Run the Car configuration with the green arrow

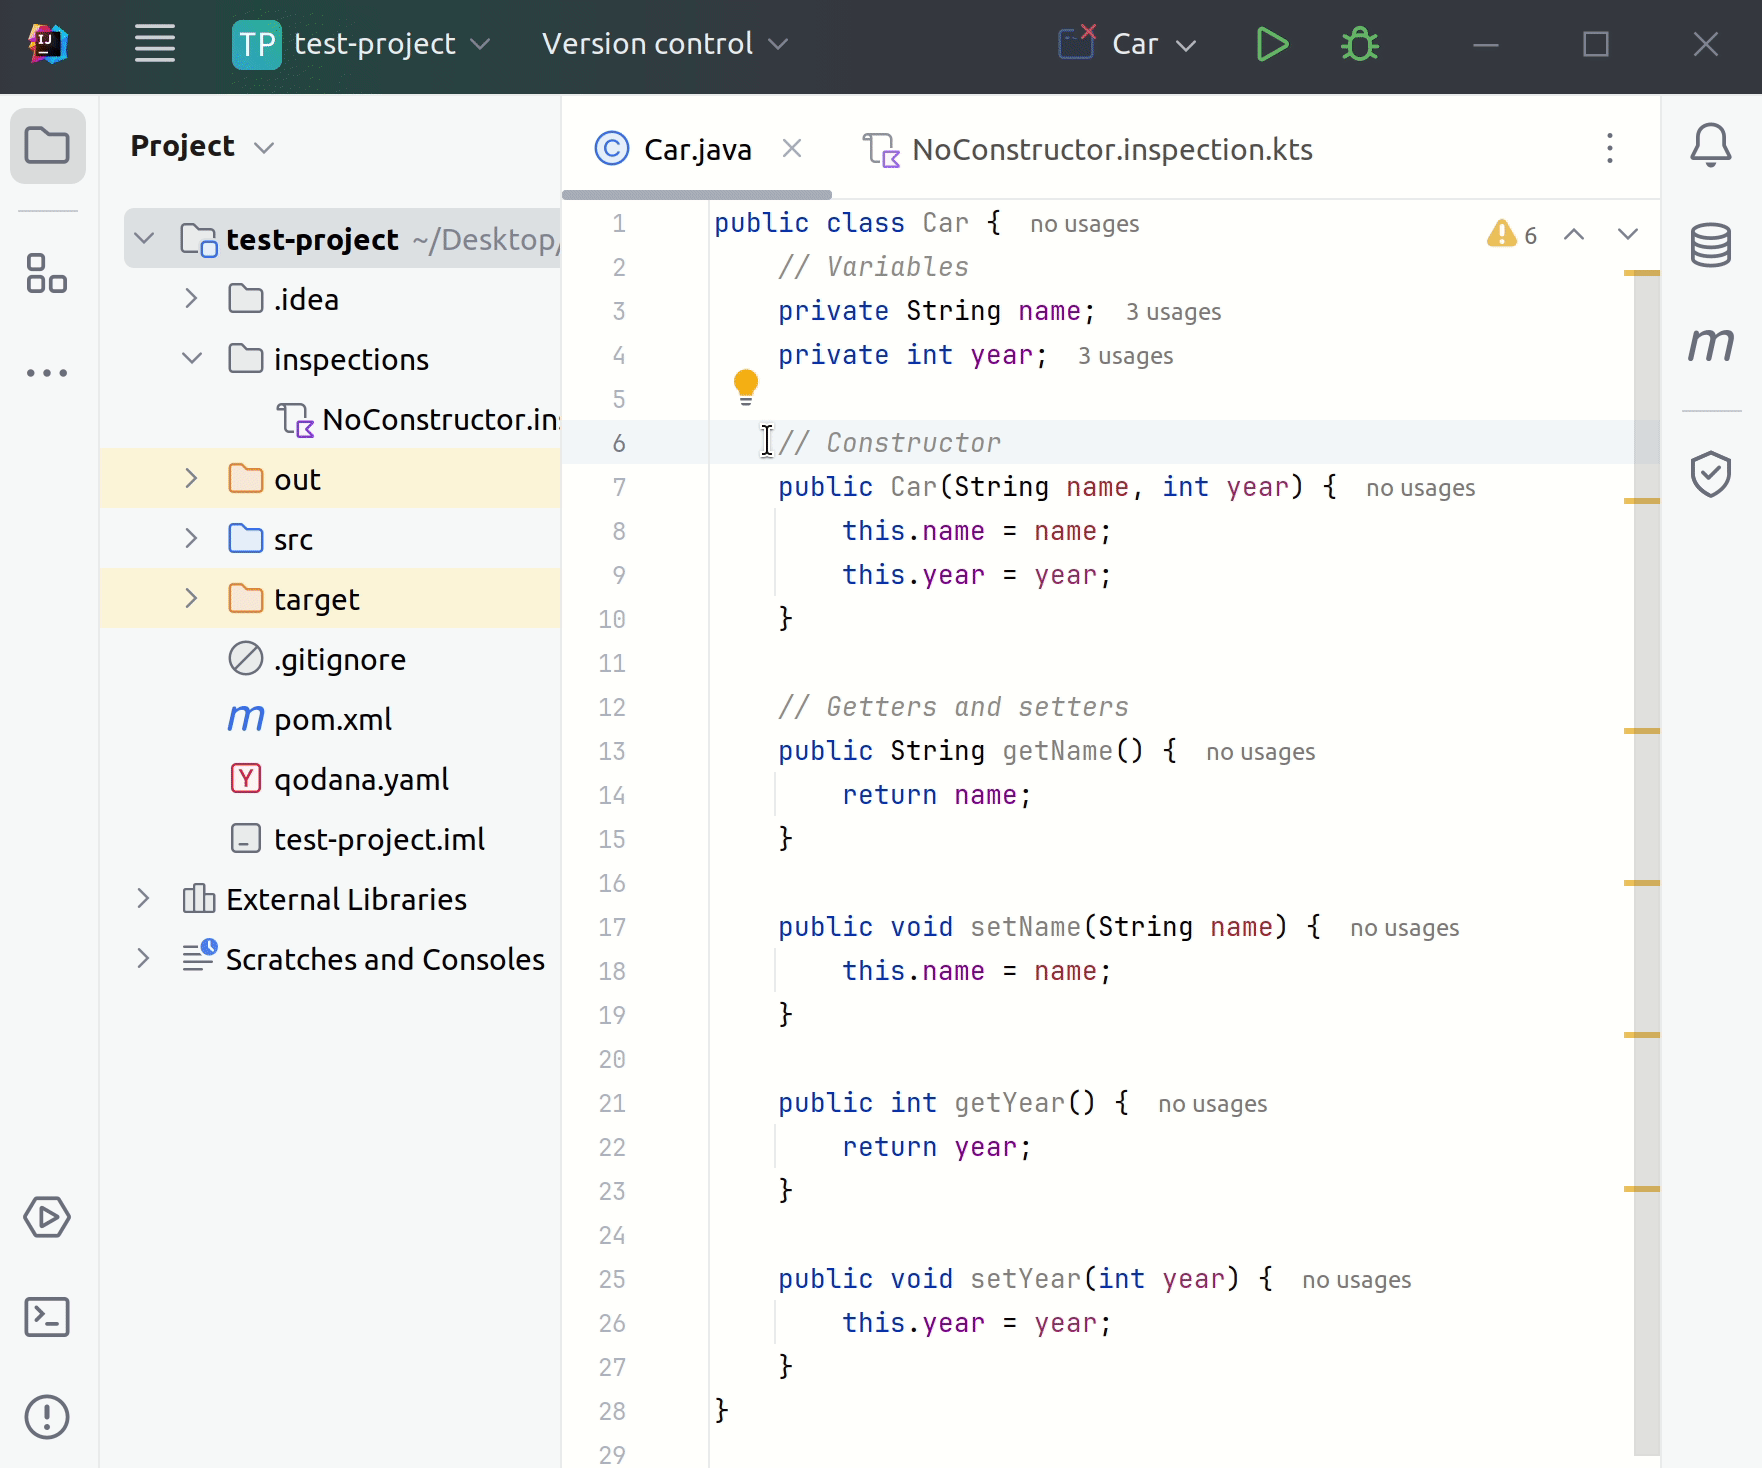point(1272,44)
